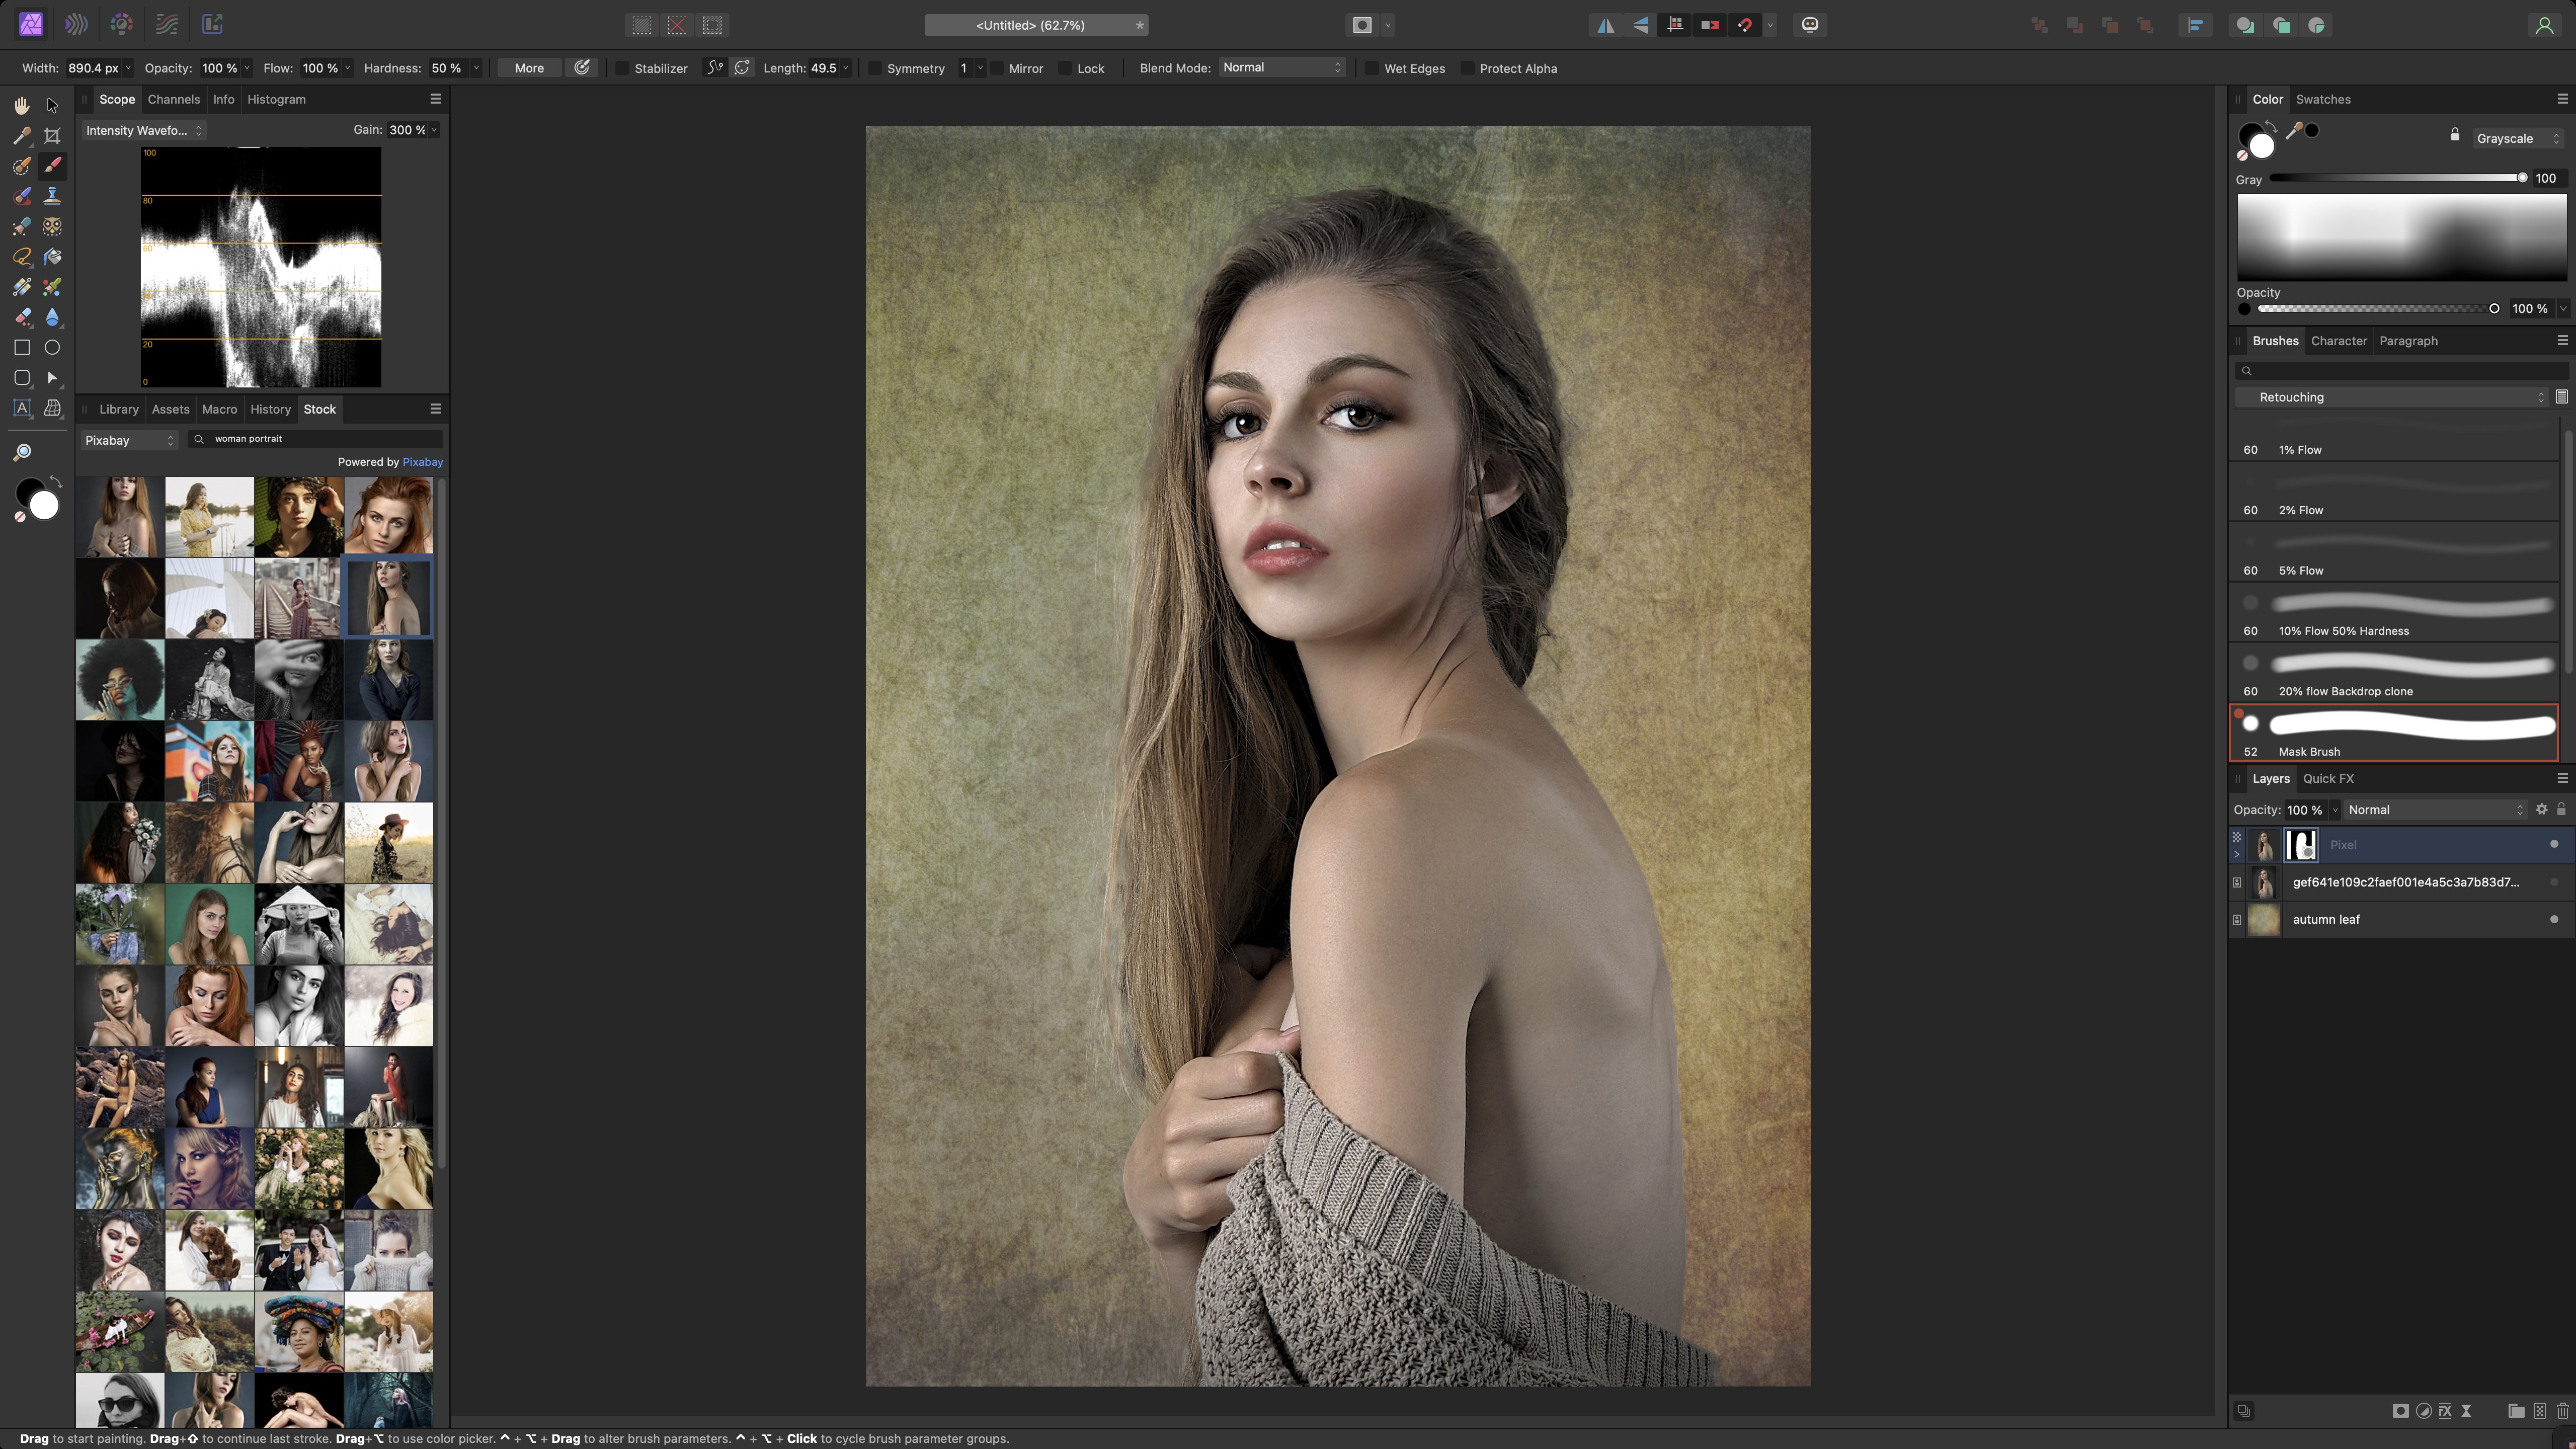The width and height of the screenshot is (2576, 1449).
Task: Show the hidden gef641e109c2 layer
Action: pos(2554,882)
